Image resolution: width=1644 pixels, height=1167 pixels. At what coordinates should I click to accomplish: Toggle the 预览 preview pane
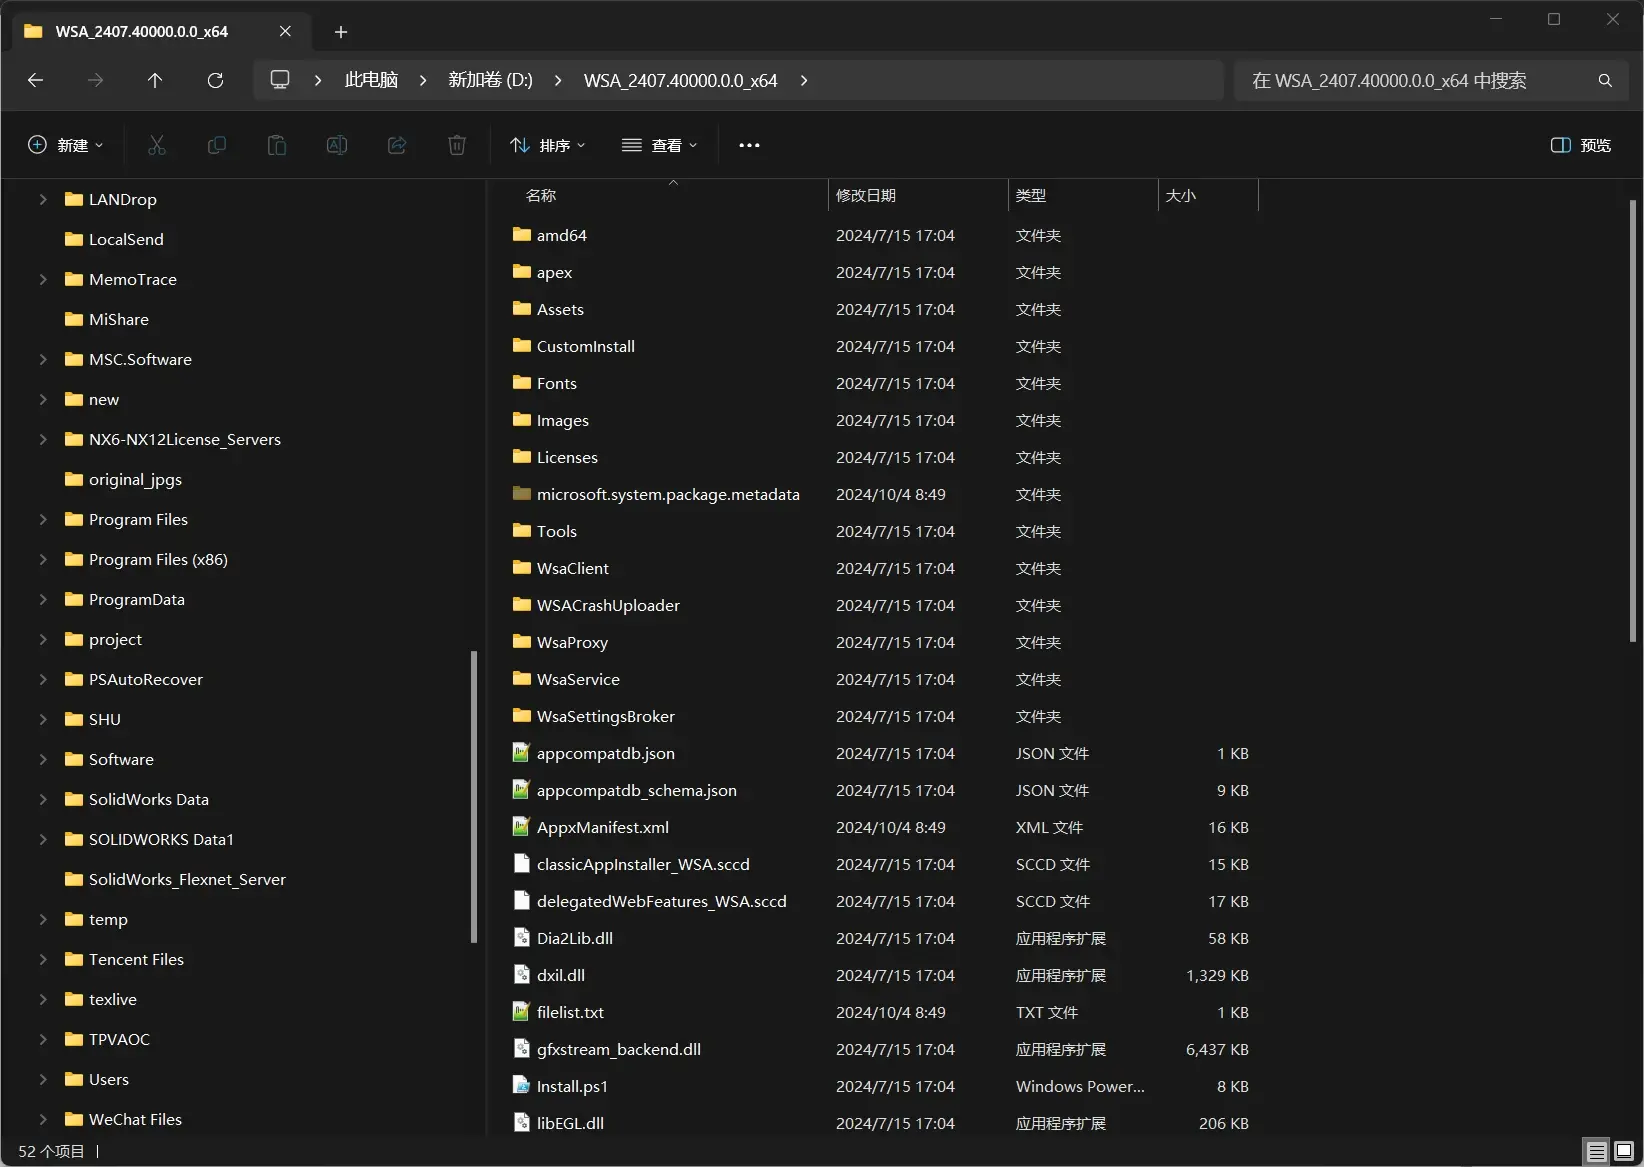(x=1580, y=145)
